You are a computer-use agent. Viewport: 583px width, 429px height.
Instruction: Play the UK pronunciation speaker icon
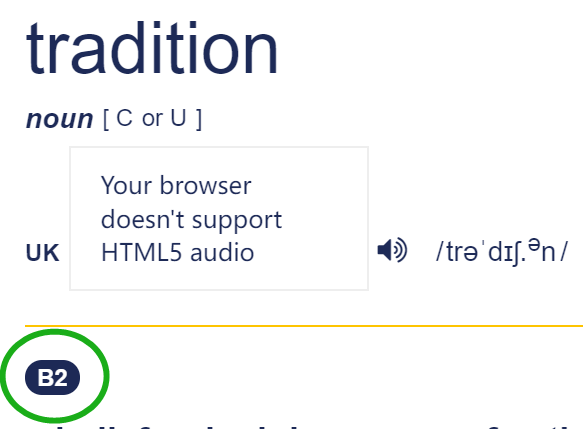tap(392, 250)
